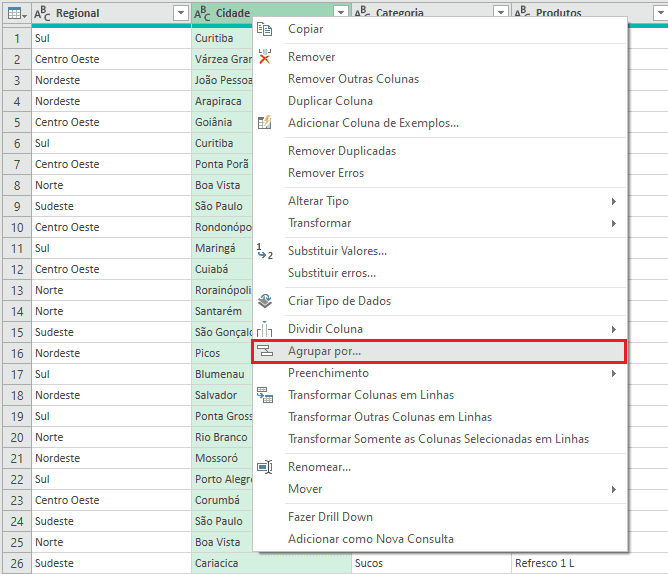This screenshot has width=668, height=574.
Task: Click the ABC type icon of Categoria column
Action: pos(363,13)
